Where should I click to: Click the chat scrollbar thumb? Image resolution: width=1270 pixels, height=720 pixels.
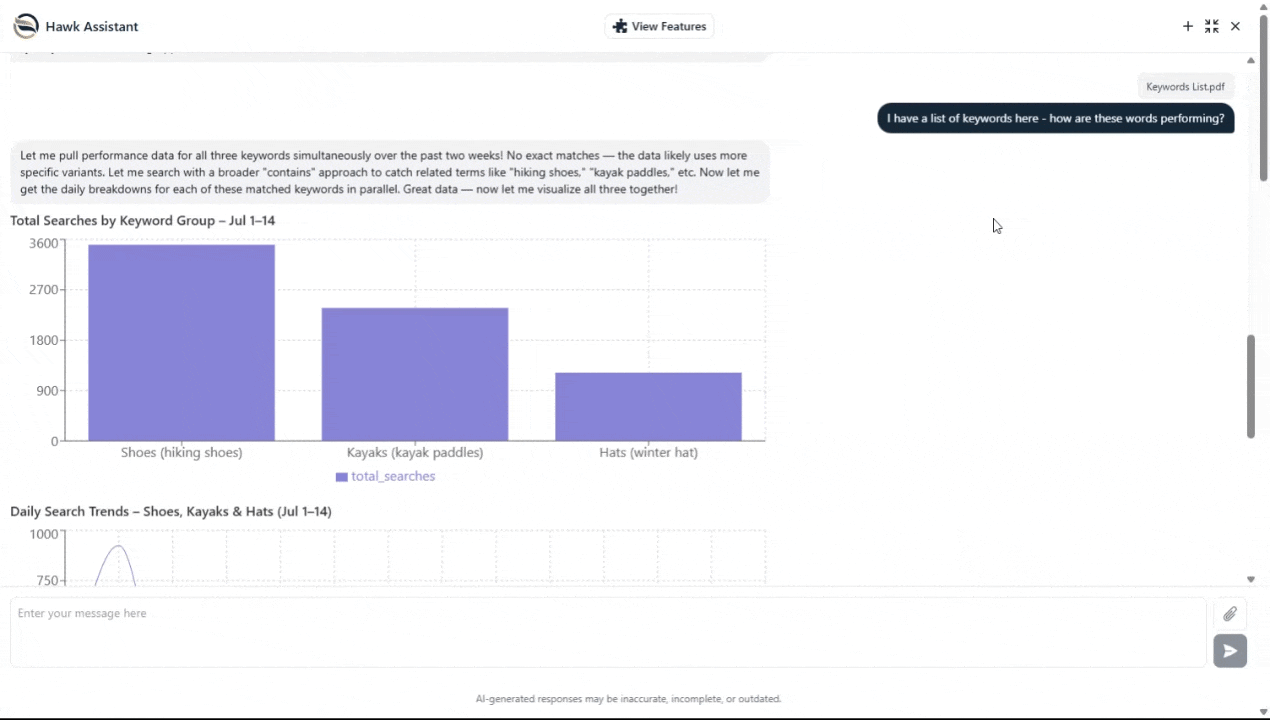(1251, 386)
